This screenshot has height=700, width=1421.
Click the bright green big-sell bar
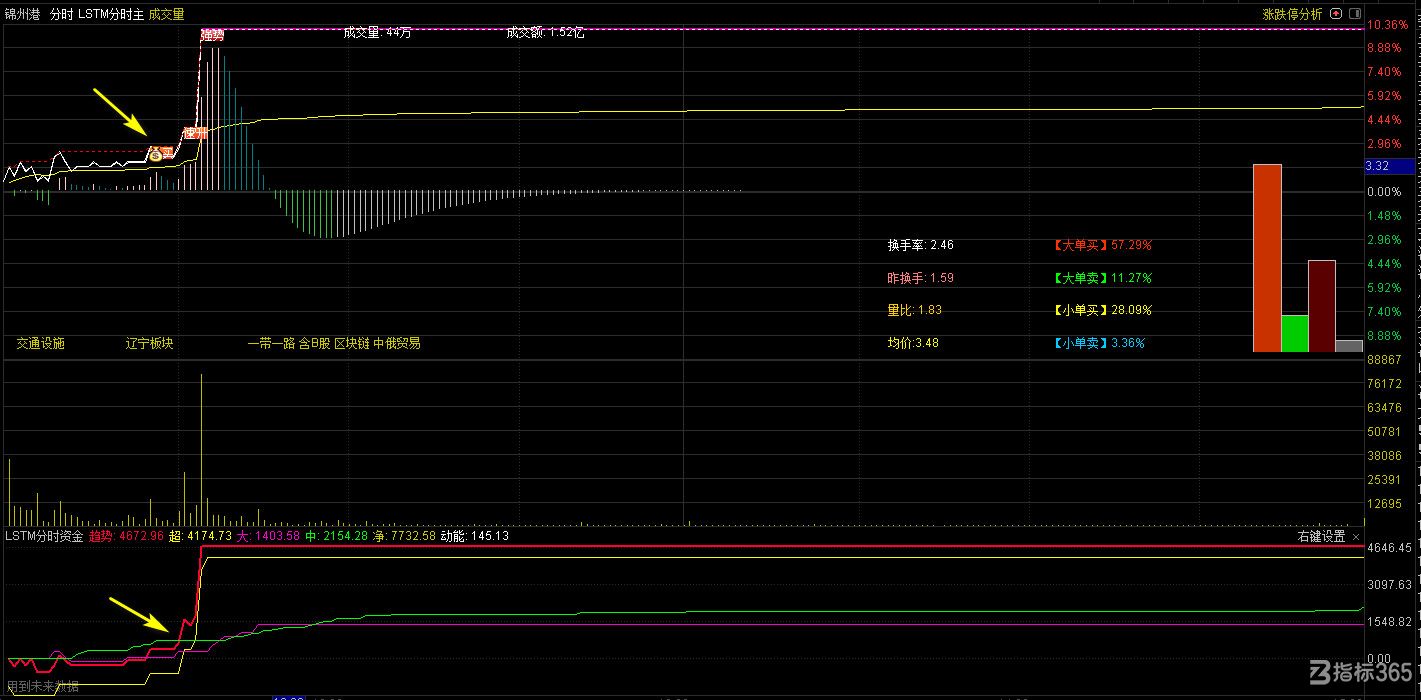tap(1295, 334)
